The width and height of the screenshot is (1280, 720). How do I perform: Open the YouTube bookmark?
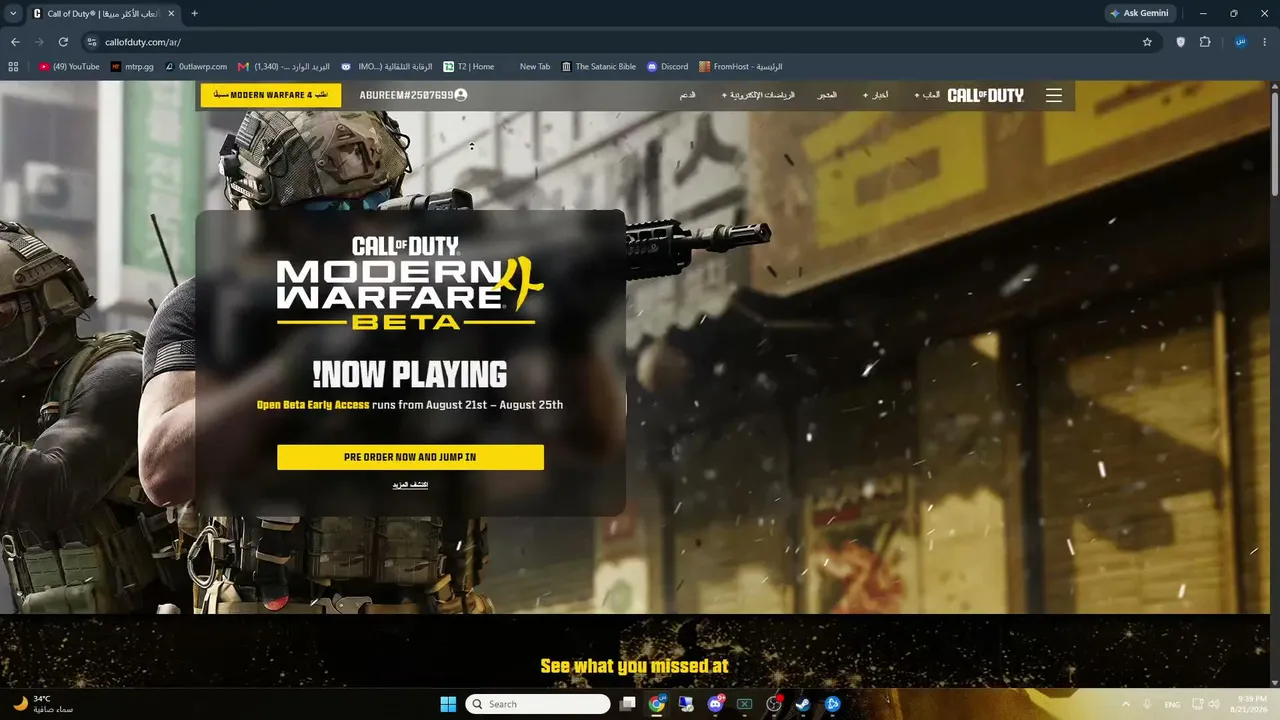tap(69, 67)
